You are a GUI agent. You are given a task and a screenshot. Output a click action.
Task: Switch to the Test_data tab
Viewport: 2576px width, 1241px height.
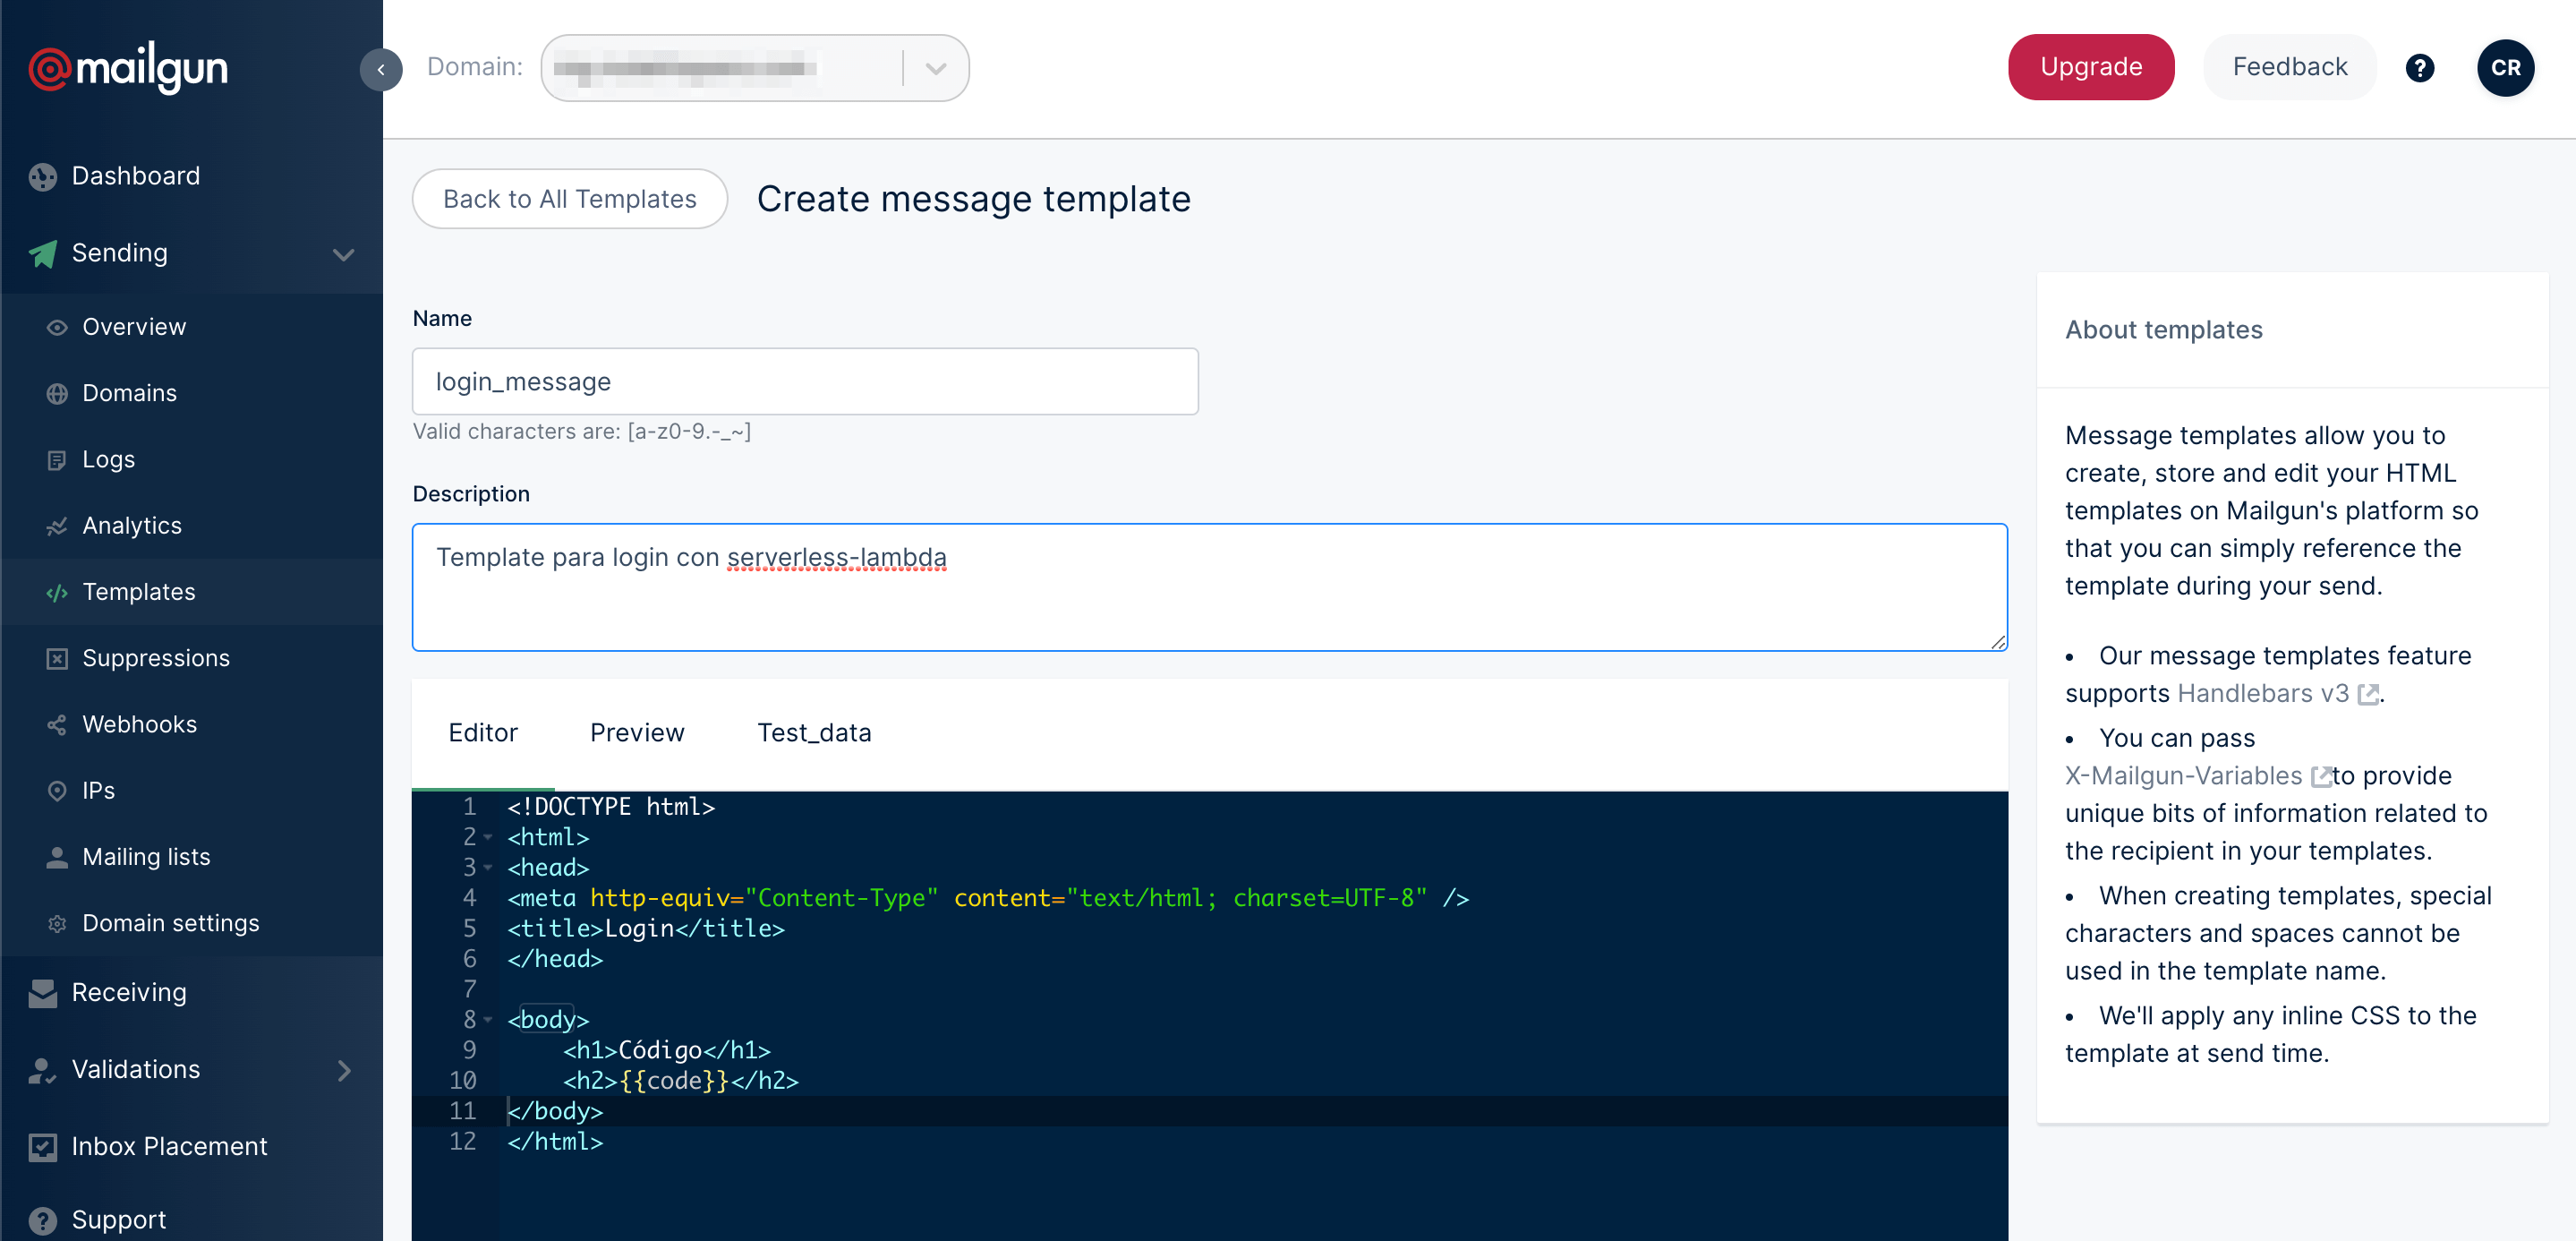pyautogui.click(x=814, y=733)
